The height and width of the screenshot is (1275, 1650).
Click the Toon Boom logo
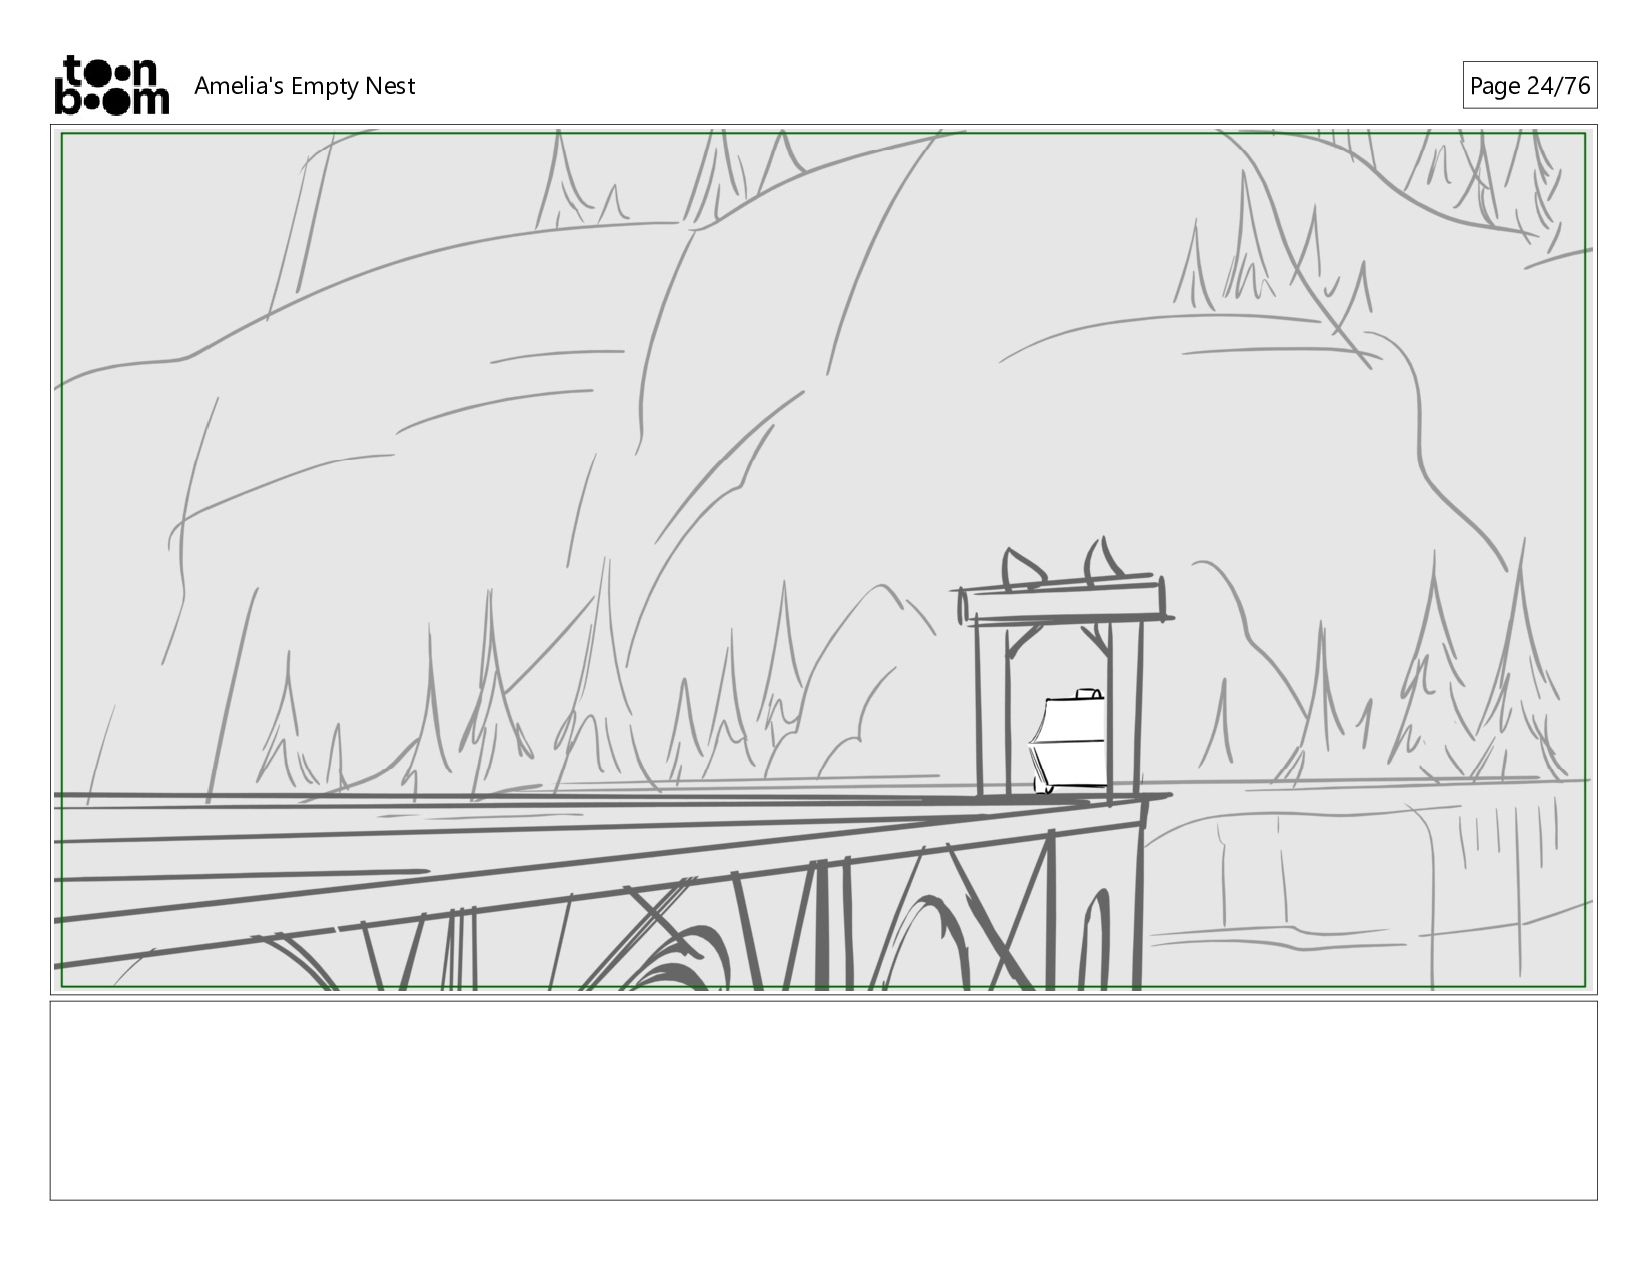coord(111,85)
